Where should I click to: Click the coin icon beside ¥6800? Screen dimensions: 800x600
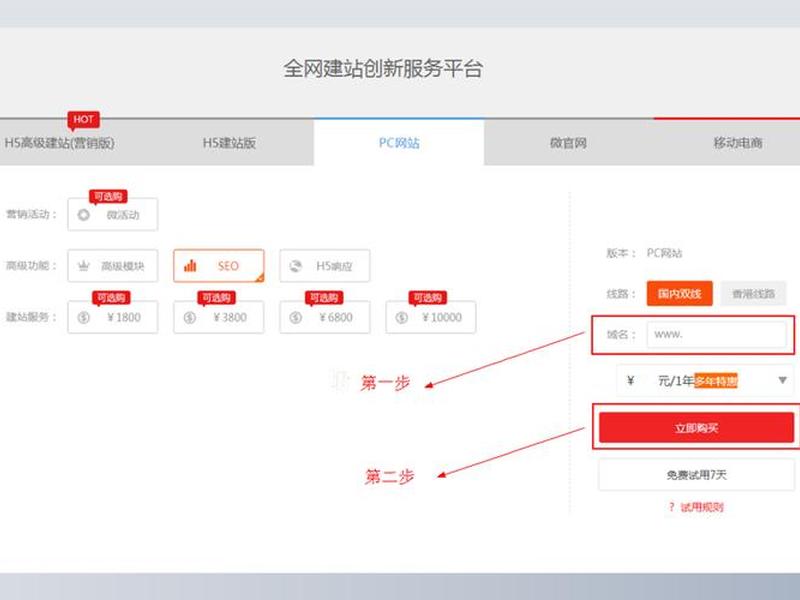point(296,317)
